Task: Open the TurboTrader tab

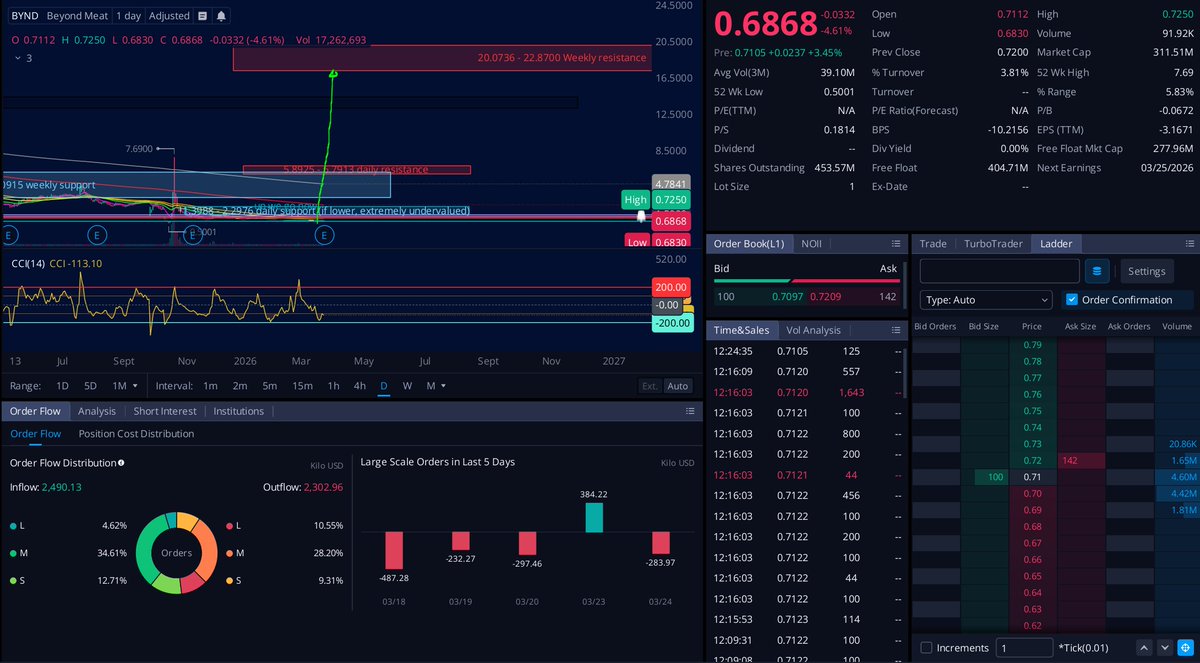Action: point(993,244)
